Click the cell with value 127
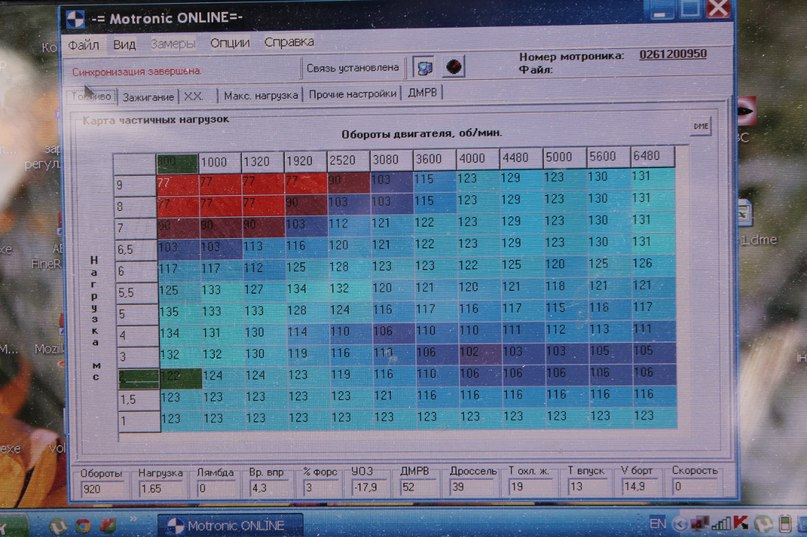The width and height of the screenshot is (807, 537). (x=264, y=289)
